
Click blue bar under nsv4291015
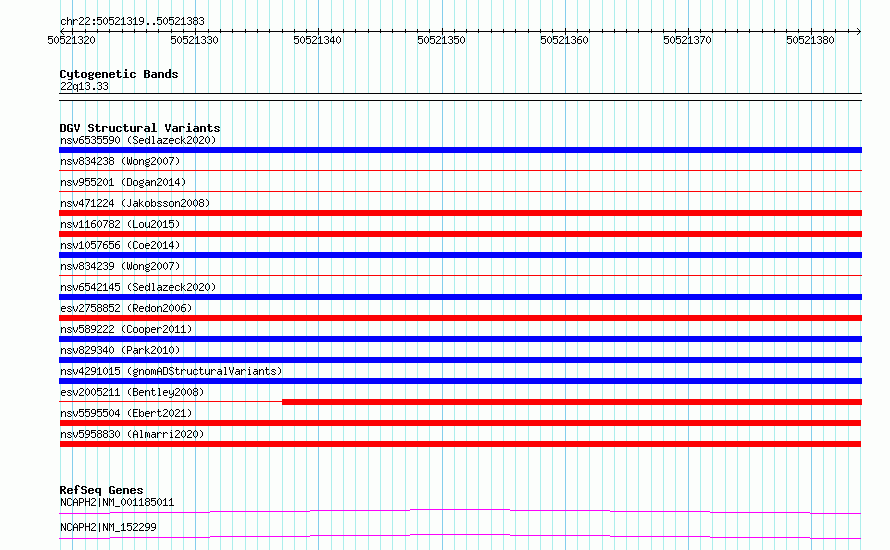(x=460, y=381)
